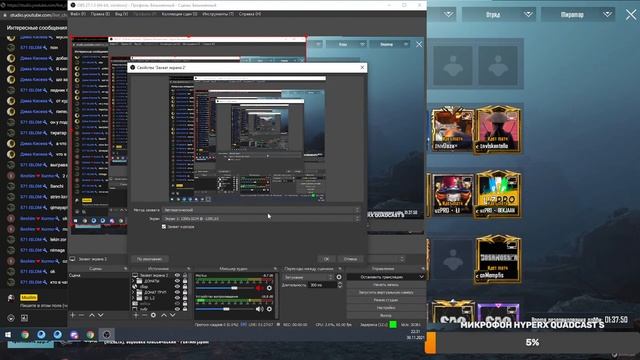Move selected source down in Sources panel
Image resolution: width=640 pixels, height=360 pixels.
[x=172, y=315]
